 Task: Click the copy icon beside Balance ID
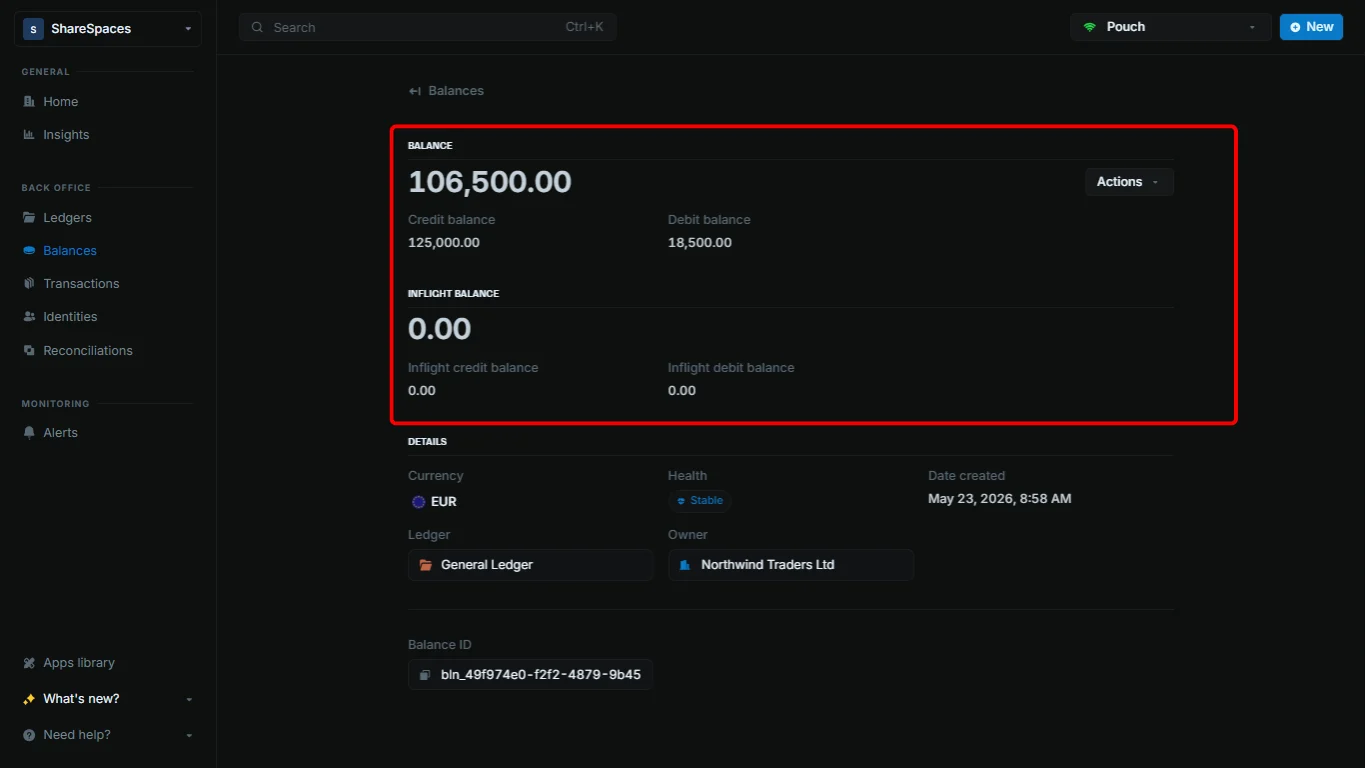pyautogui.click(x=425, y=675)
